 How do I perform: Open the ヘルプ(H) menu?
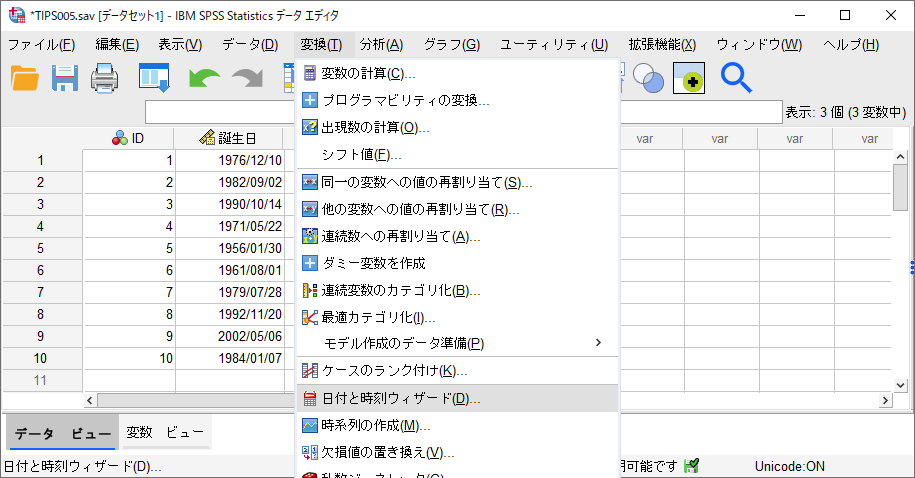click(851, 45)
